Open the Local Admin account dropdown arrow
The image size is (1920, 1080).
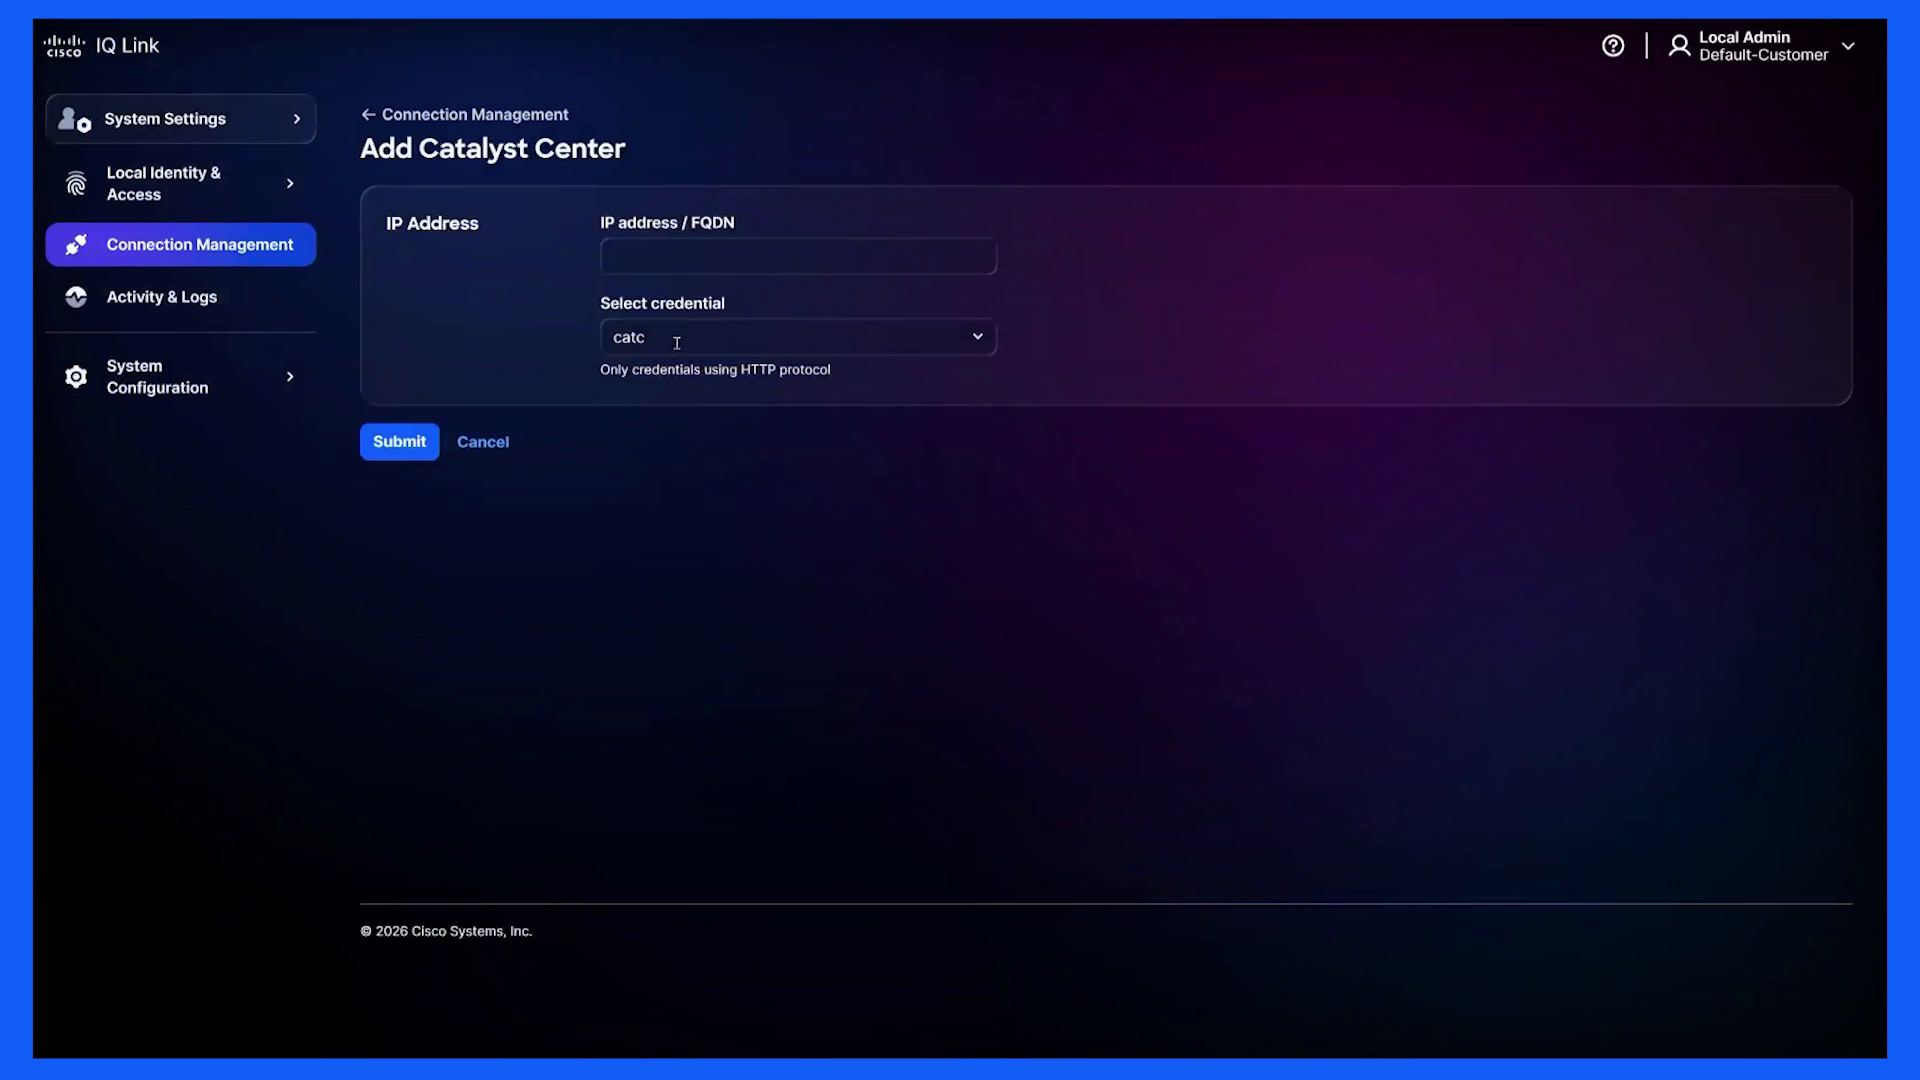point(1848,46)
